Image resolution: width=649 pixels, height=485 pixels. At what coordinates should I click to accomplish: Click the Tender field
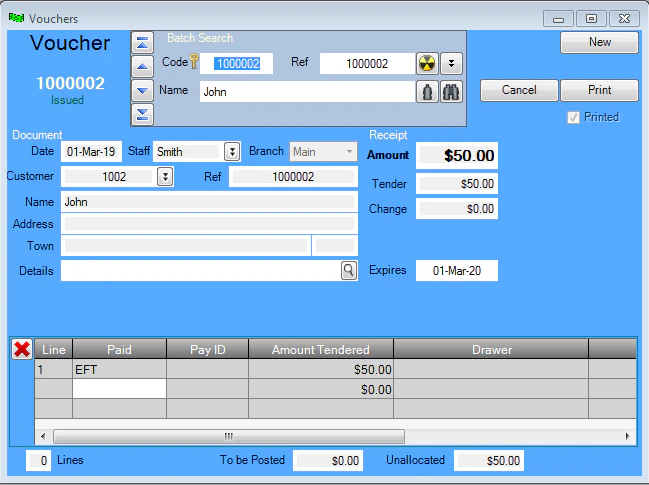click(457, 184)
